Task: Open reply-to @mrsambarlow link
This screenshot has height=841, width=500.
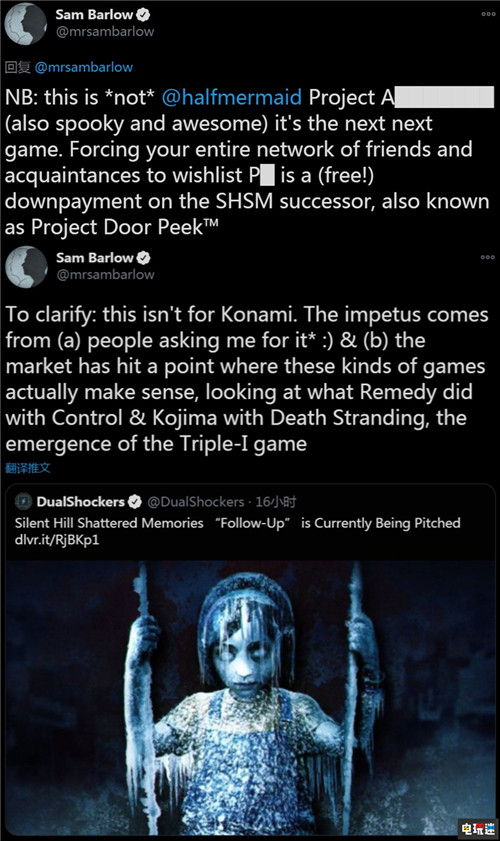Action: click(x=84, y=68)
